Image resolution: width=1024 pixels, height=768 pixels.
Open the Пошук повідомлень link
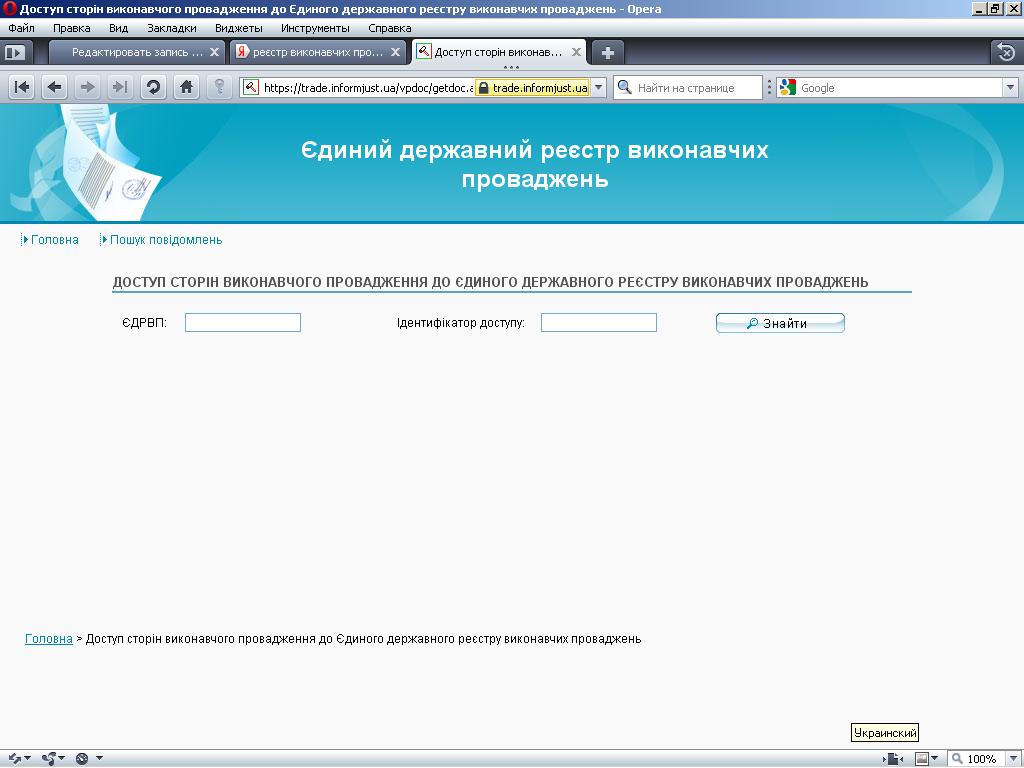(x=166, y=240)
